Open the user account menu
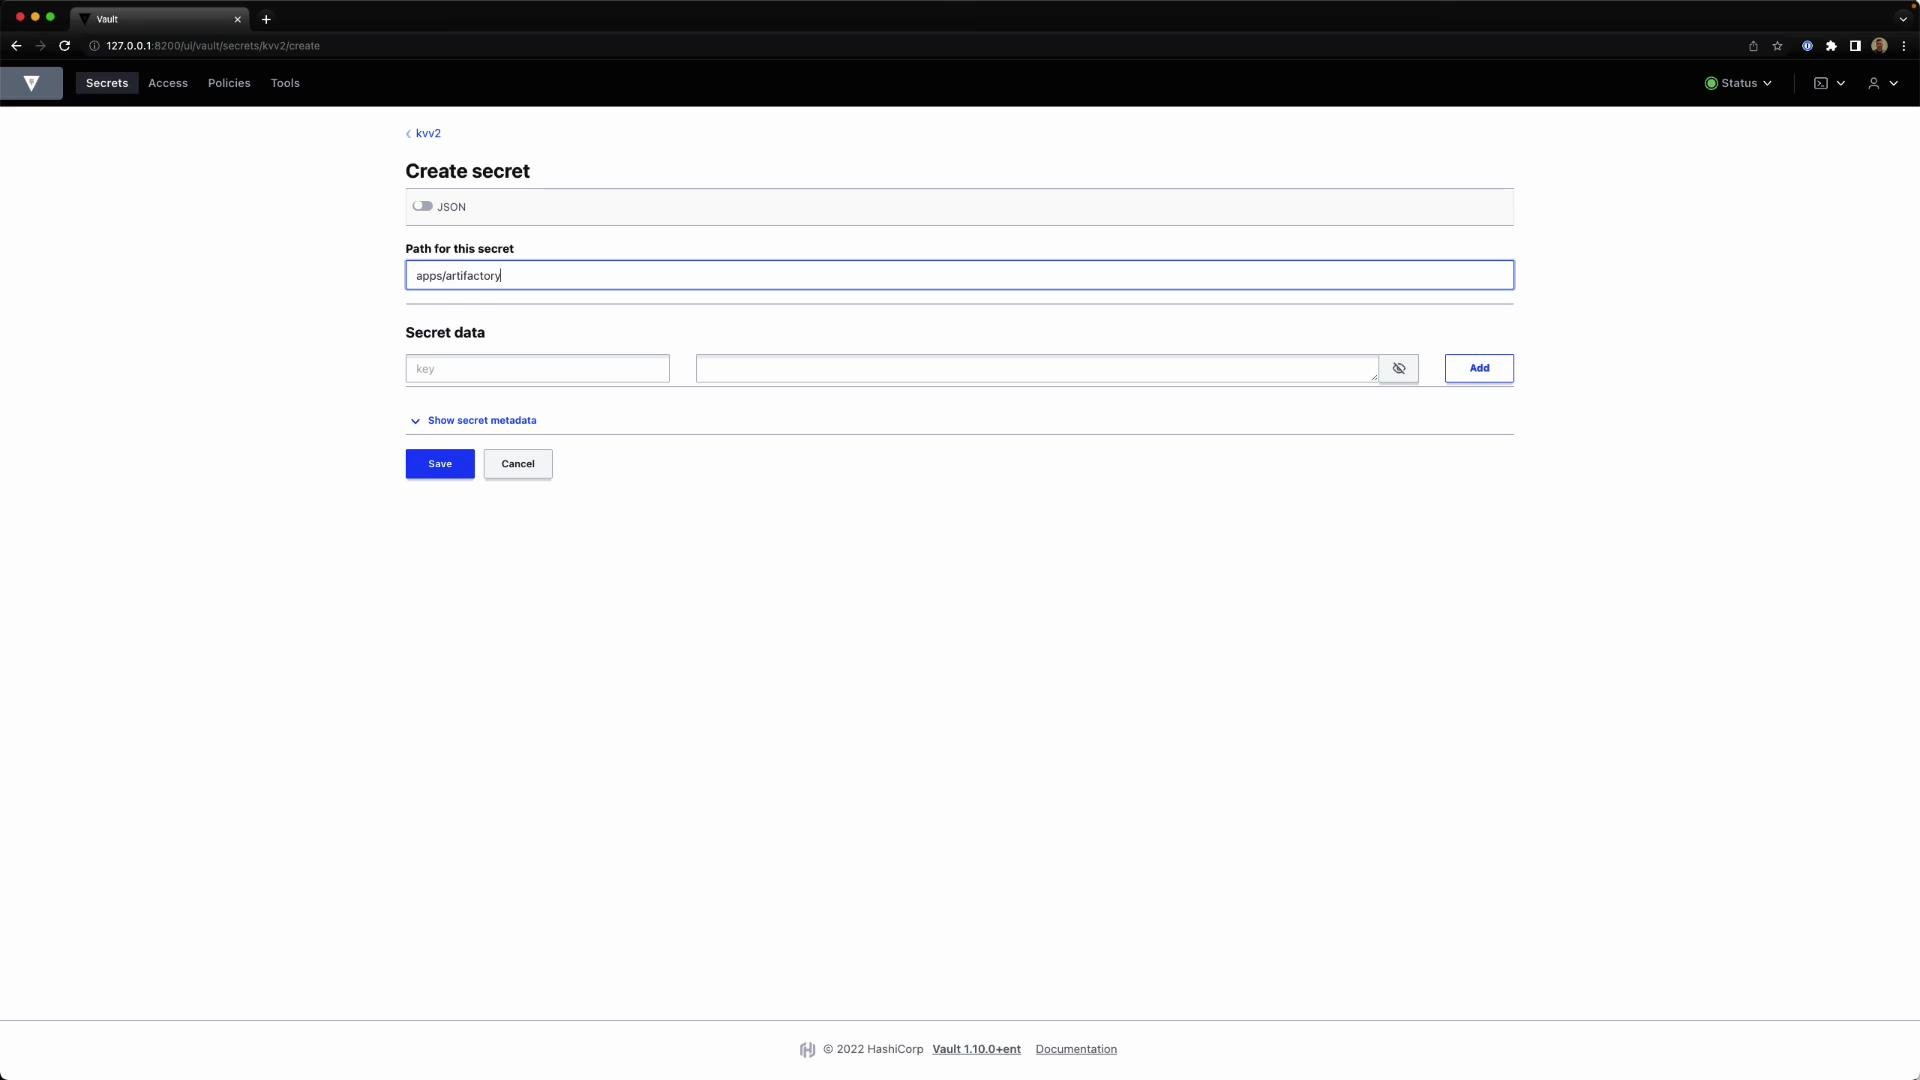Image resolution: width=1920 pixels, height=1080 pixels. point(1883,83)
